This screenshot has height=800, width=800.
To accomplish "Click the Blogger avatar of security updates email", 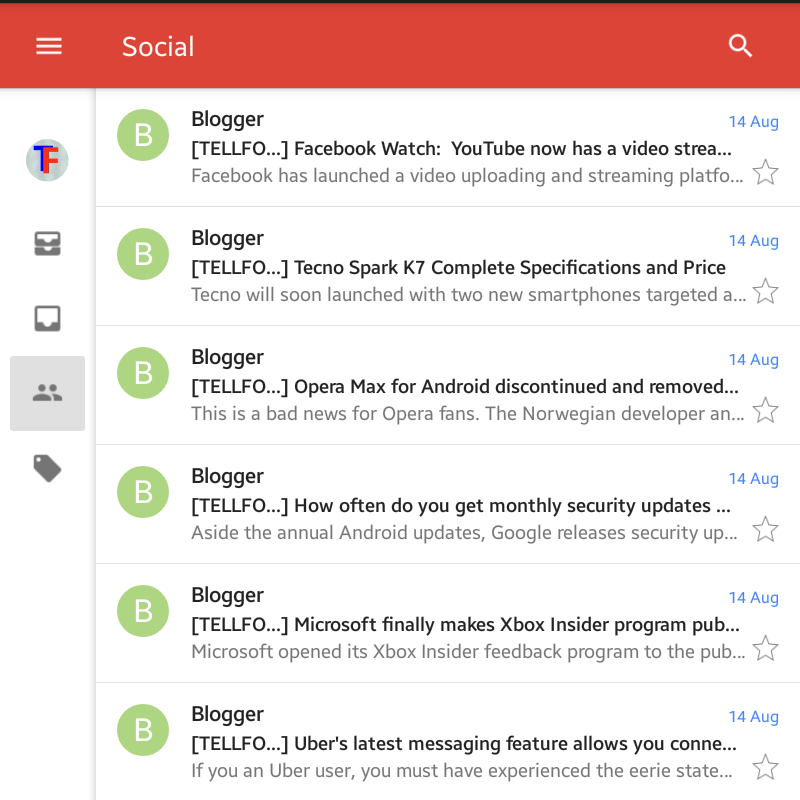I will tap(143, 492).
